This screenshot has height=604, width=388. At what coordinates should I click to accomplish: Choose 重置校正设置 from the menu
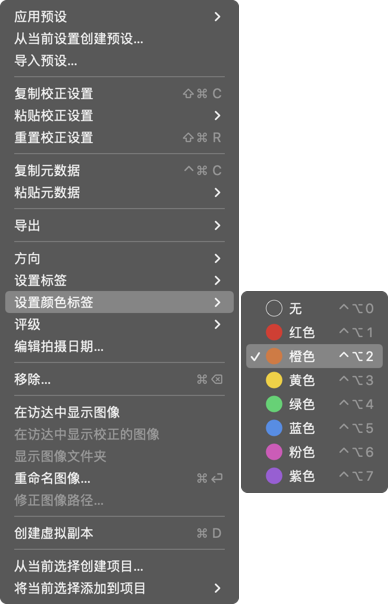click(x=119, y=138)
